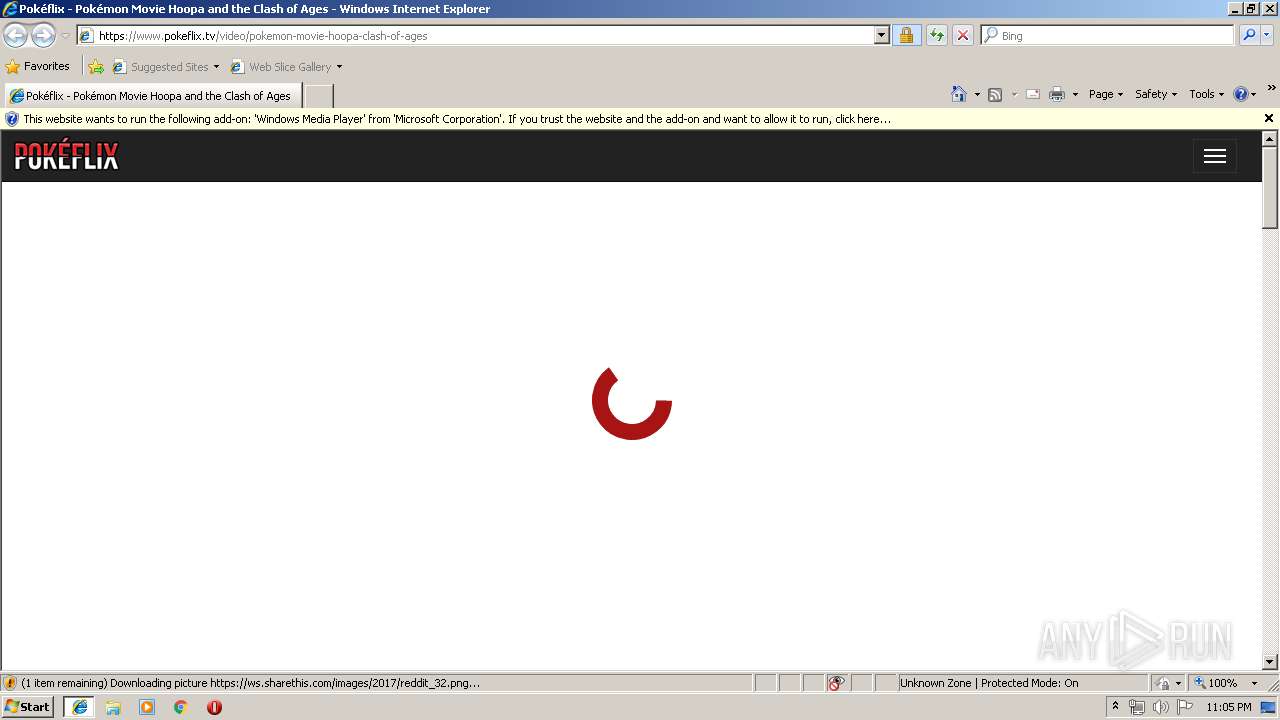Click the vertical scrollbar thumb
1280x720 pixels.
(1270, 188)
